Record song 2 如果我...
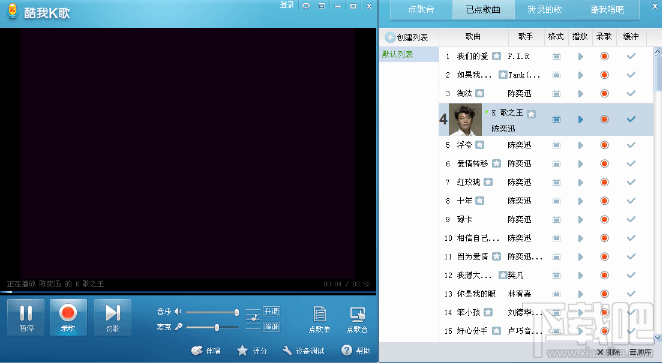Viewport: 662px width, 363px height. (x=605, y=75)
